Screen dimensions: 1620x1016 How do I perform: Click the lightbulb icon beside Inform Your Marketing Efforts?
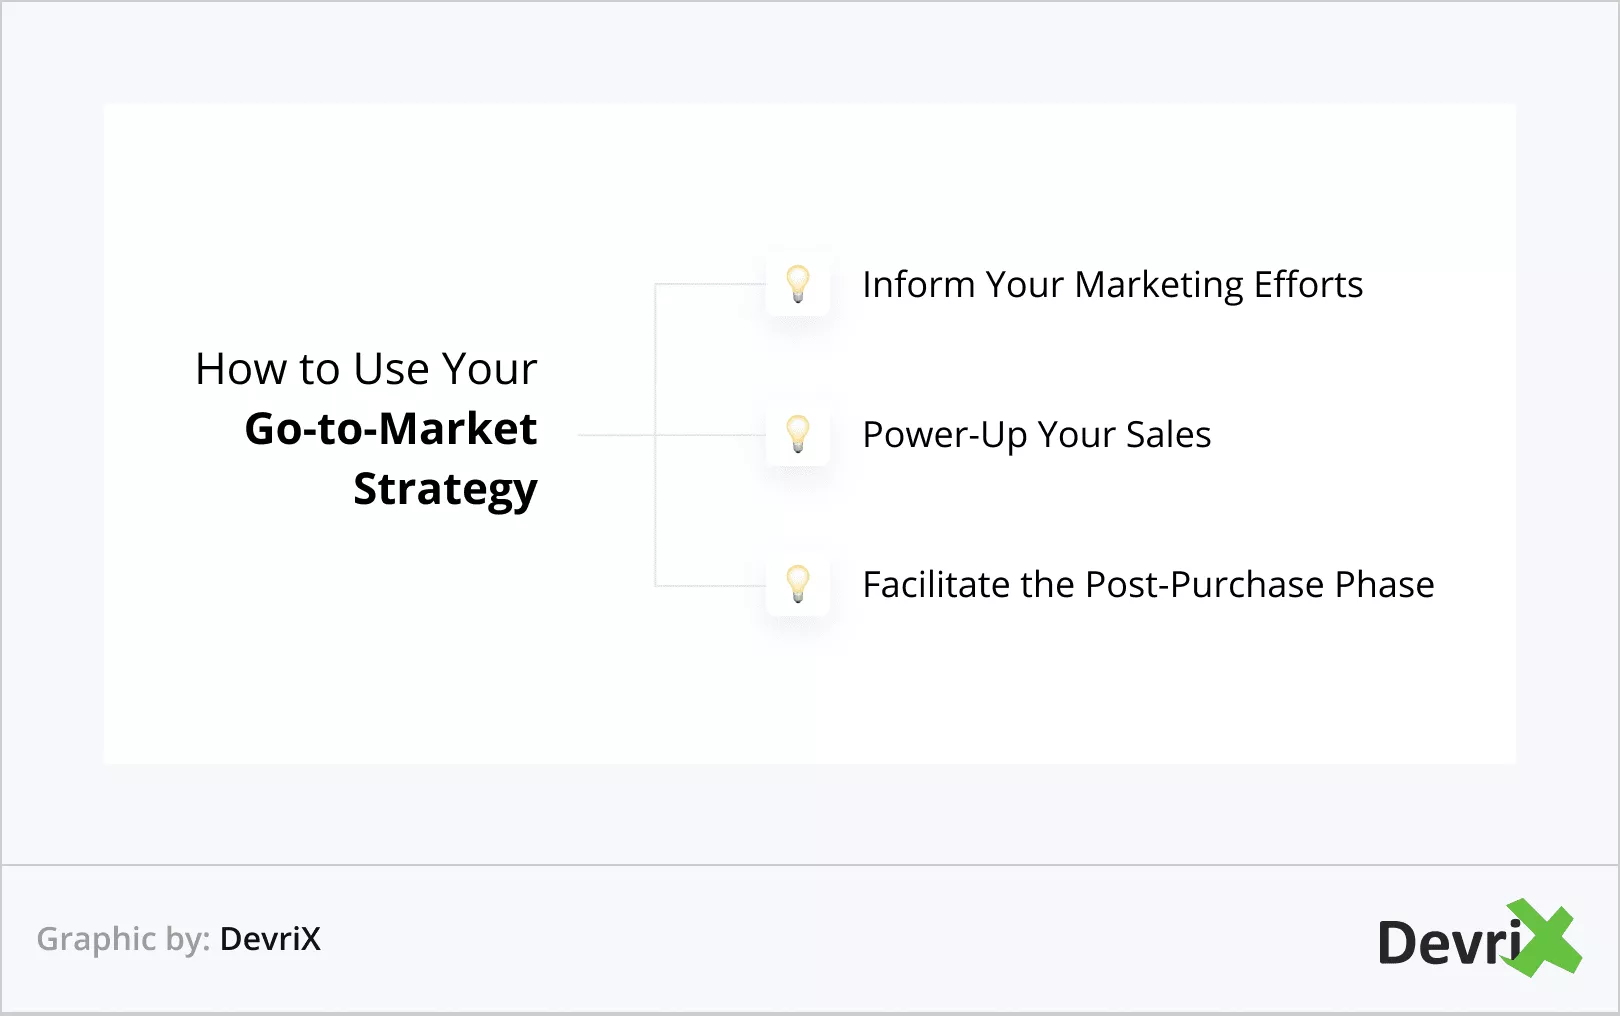798,284
